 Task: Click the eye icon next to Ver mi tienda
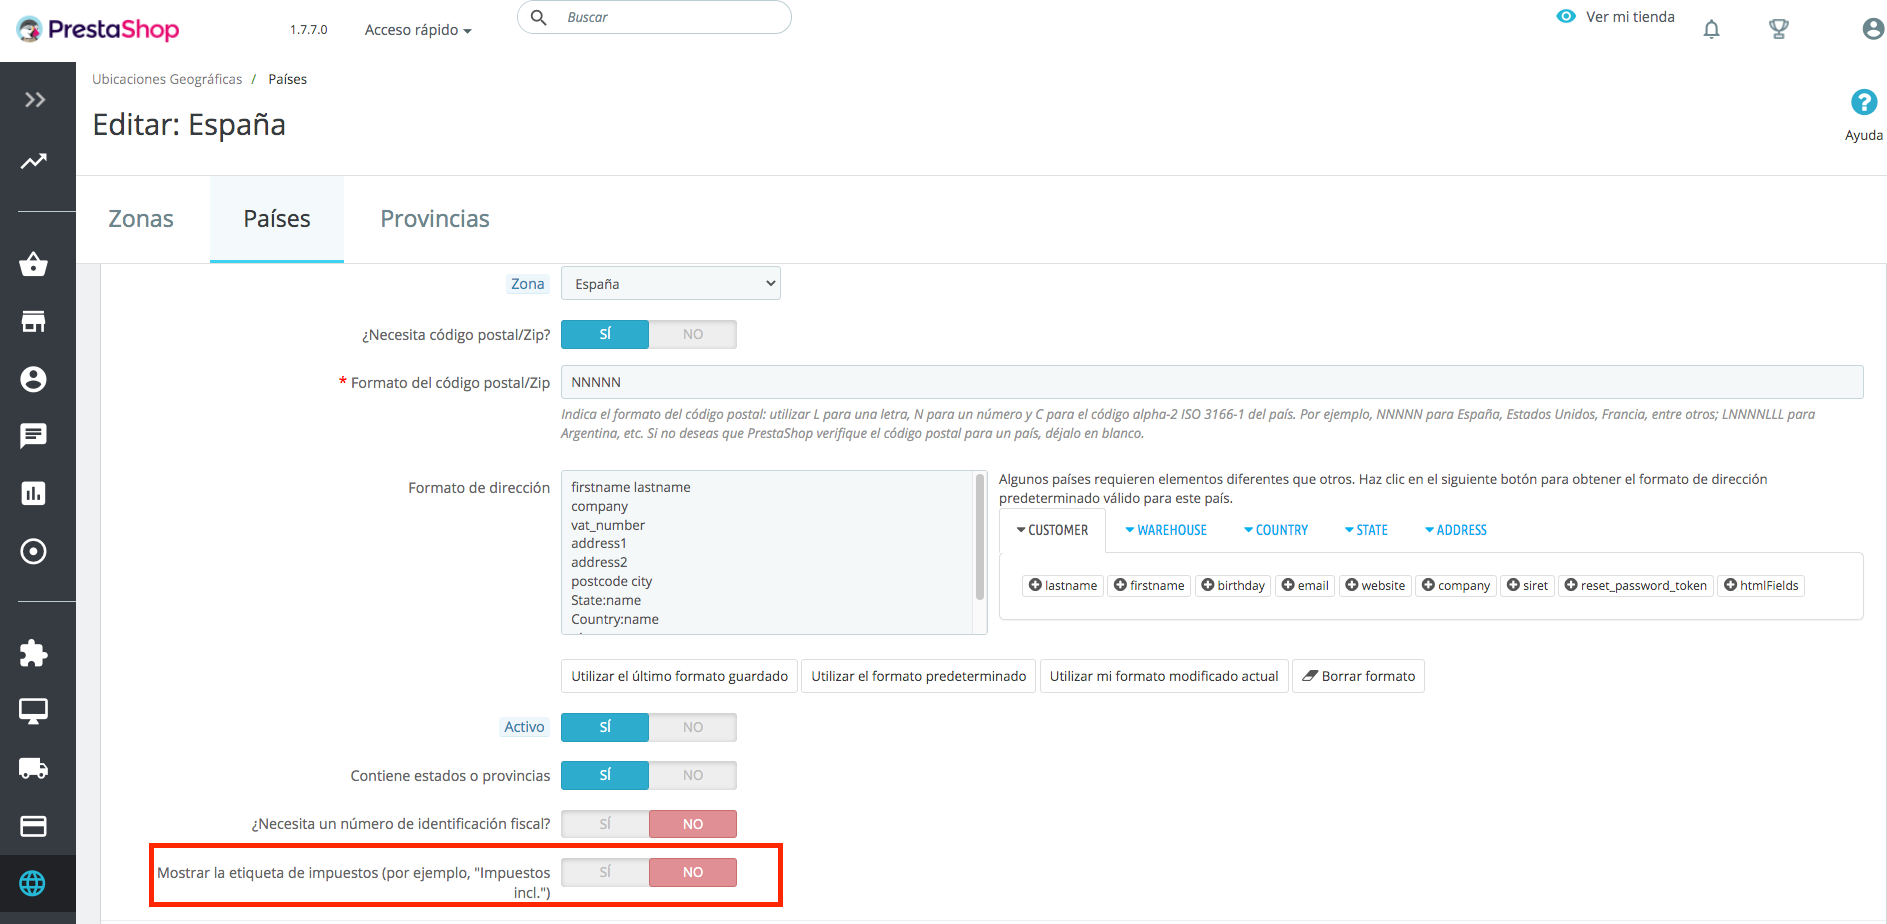tap(1566, 16)
